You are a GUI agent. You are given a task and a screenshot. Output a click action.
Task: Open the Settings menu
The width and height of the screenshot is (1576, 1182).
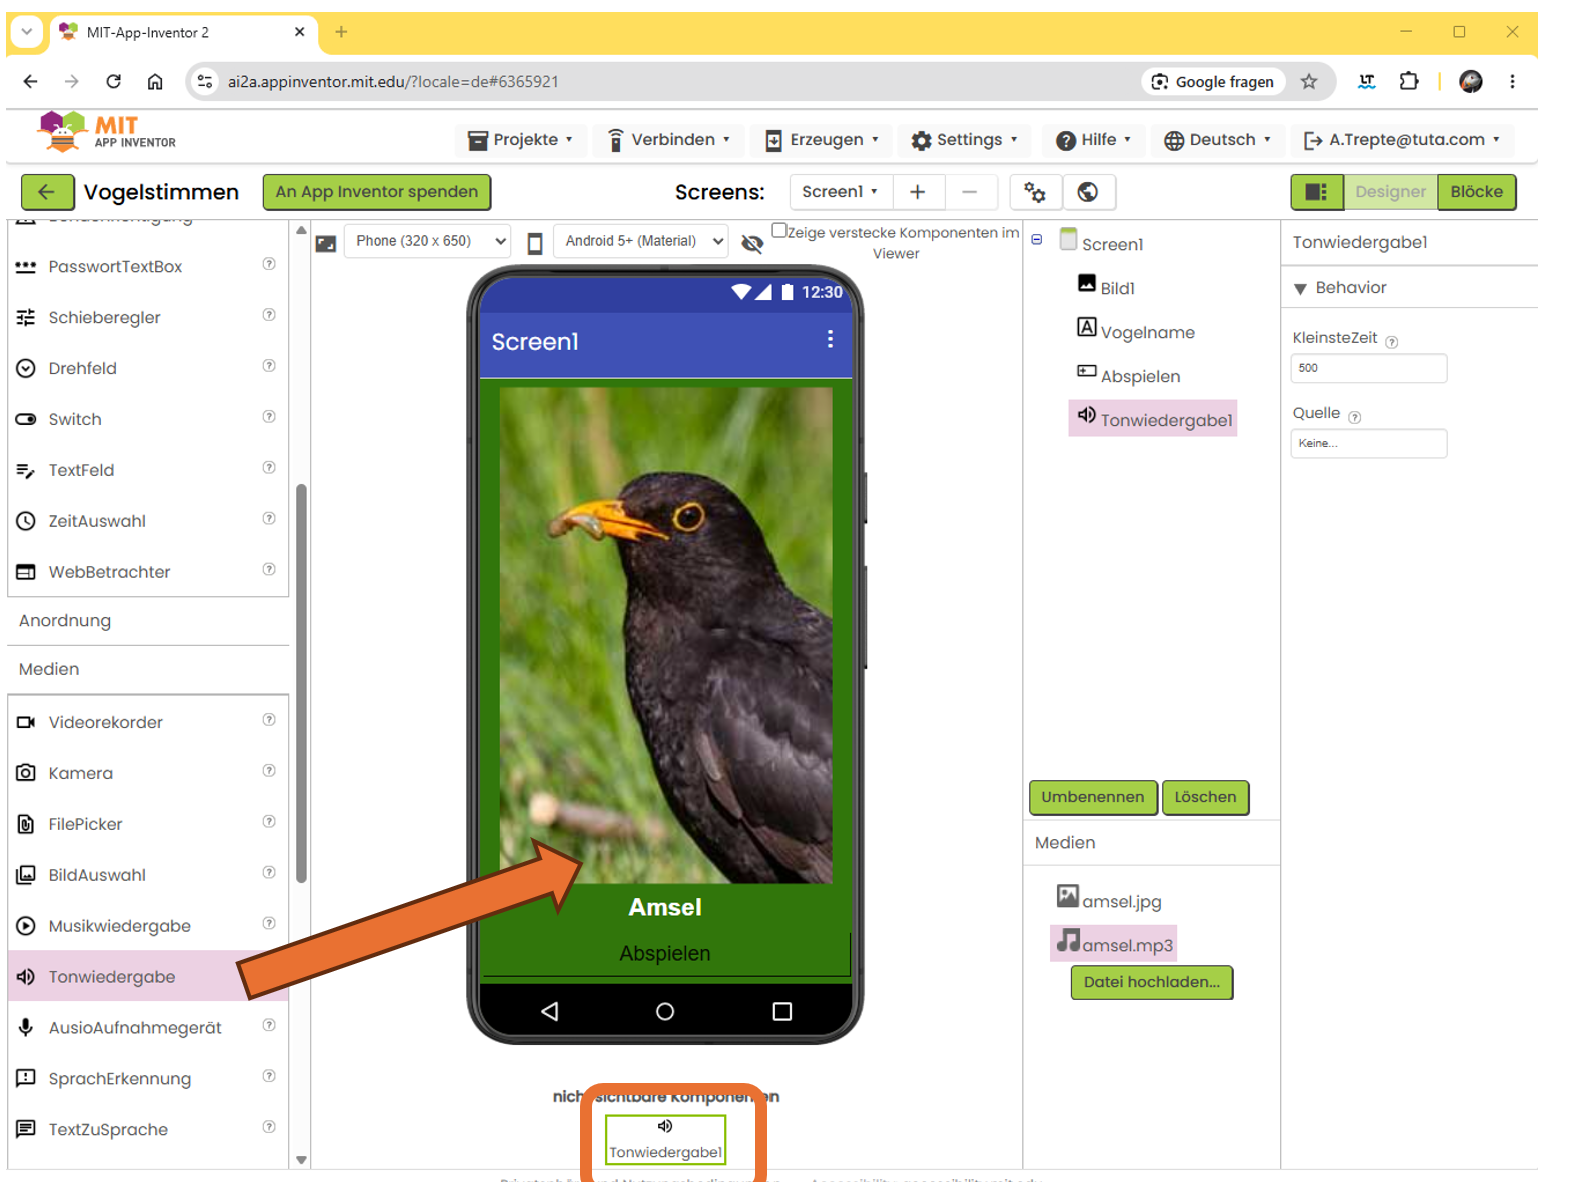point(965,140)
